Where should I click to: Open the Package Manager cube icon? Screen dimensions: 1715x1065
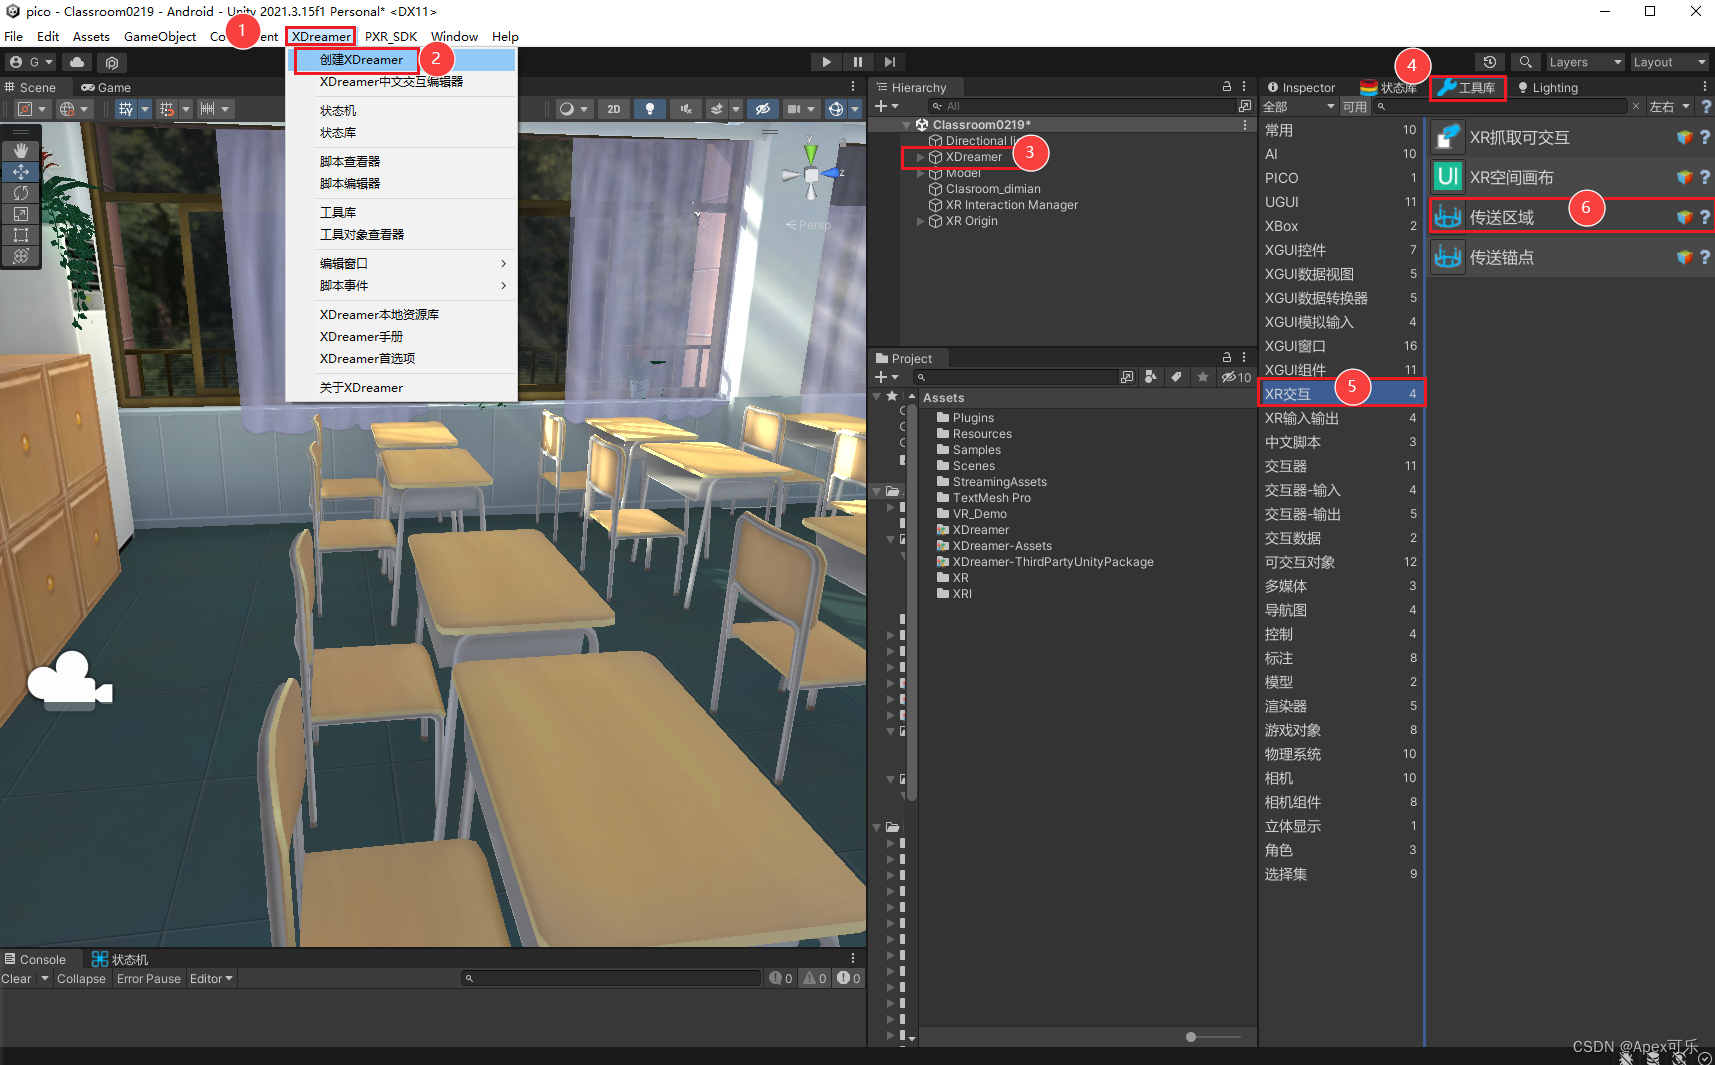click(112, 62)
